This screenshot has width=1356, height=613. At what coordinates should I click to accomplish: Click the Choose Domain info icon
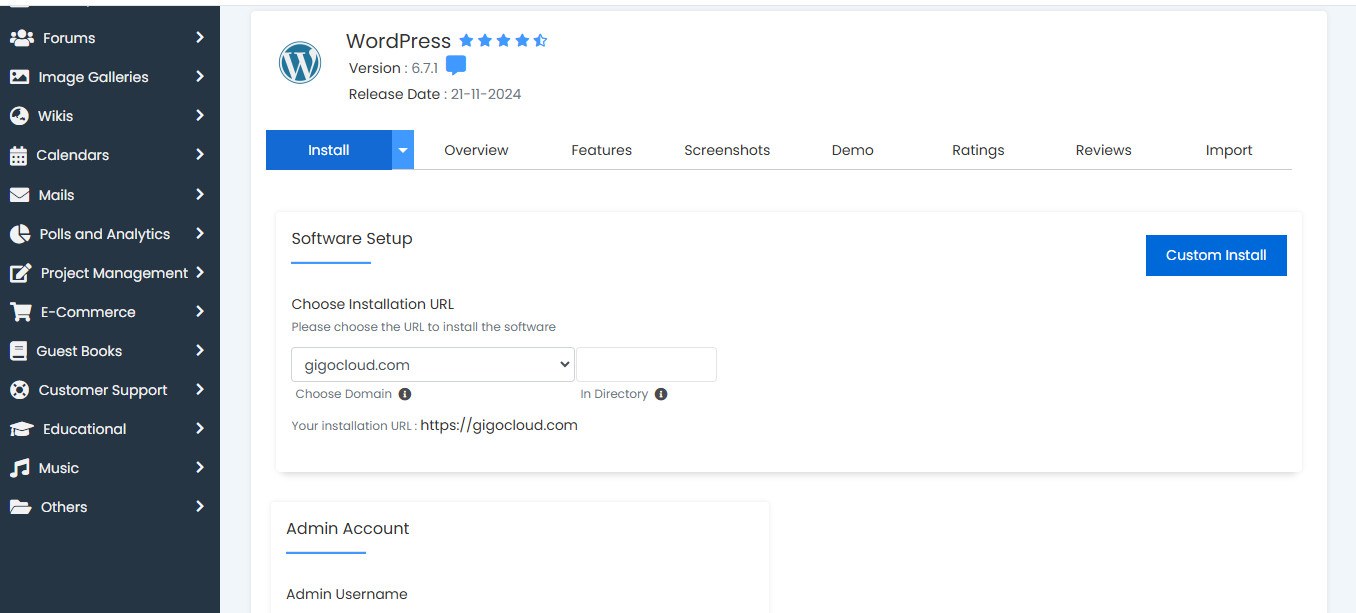tap(405, 394)
